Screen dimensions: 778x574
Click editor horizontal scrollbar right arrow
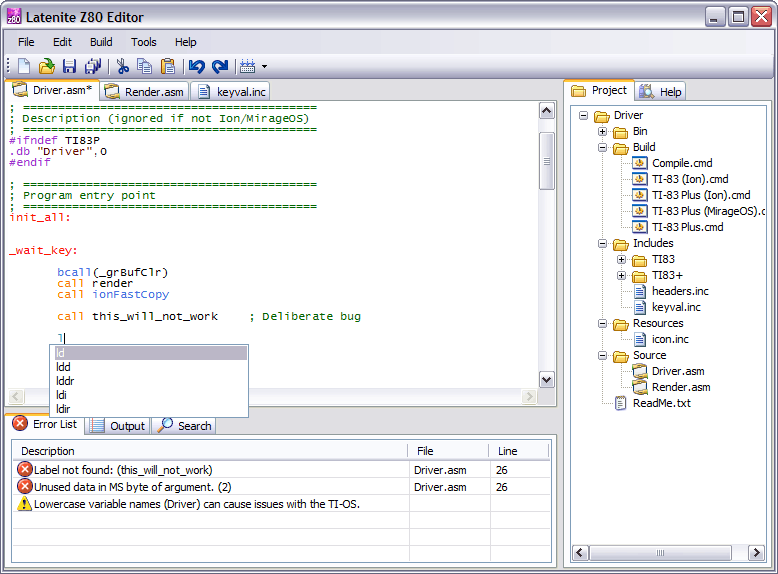tap(529, 396)
